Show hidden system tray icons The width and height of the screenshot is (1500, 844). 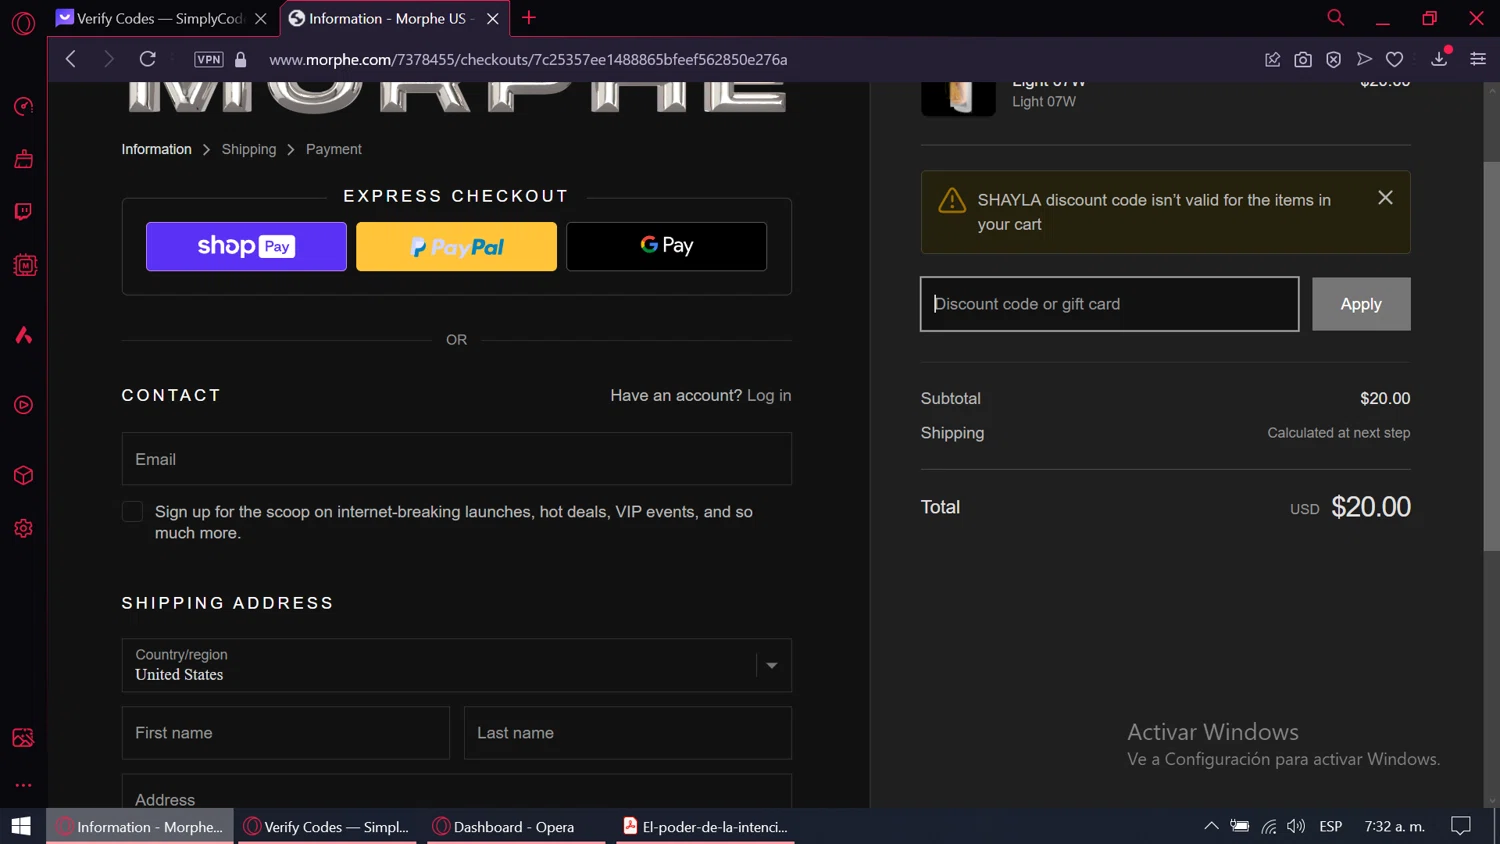coord(1211,826)
